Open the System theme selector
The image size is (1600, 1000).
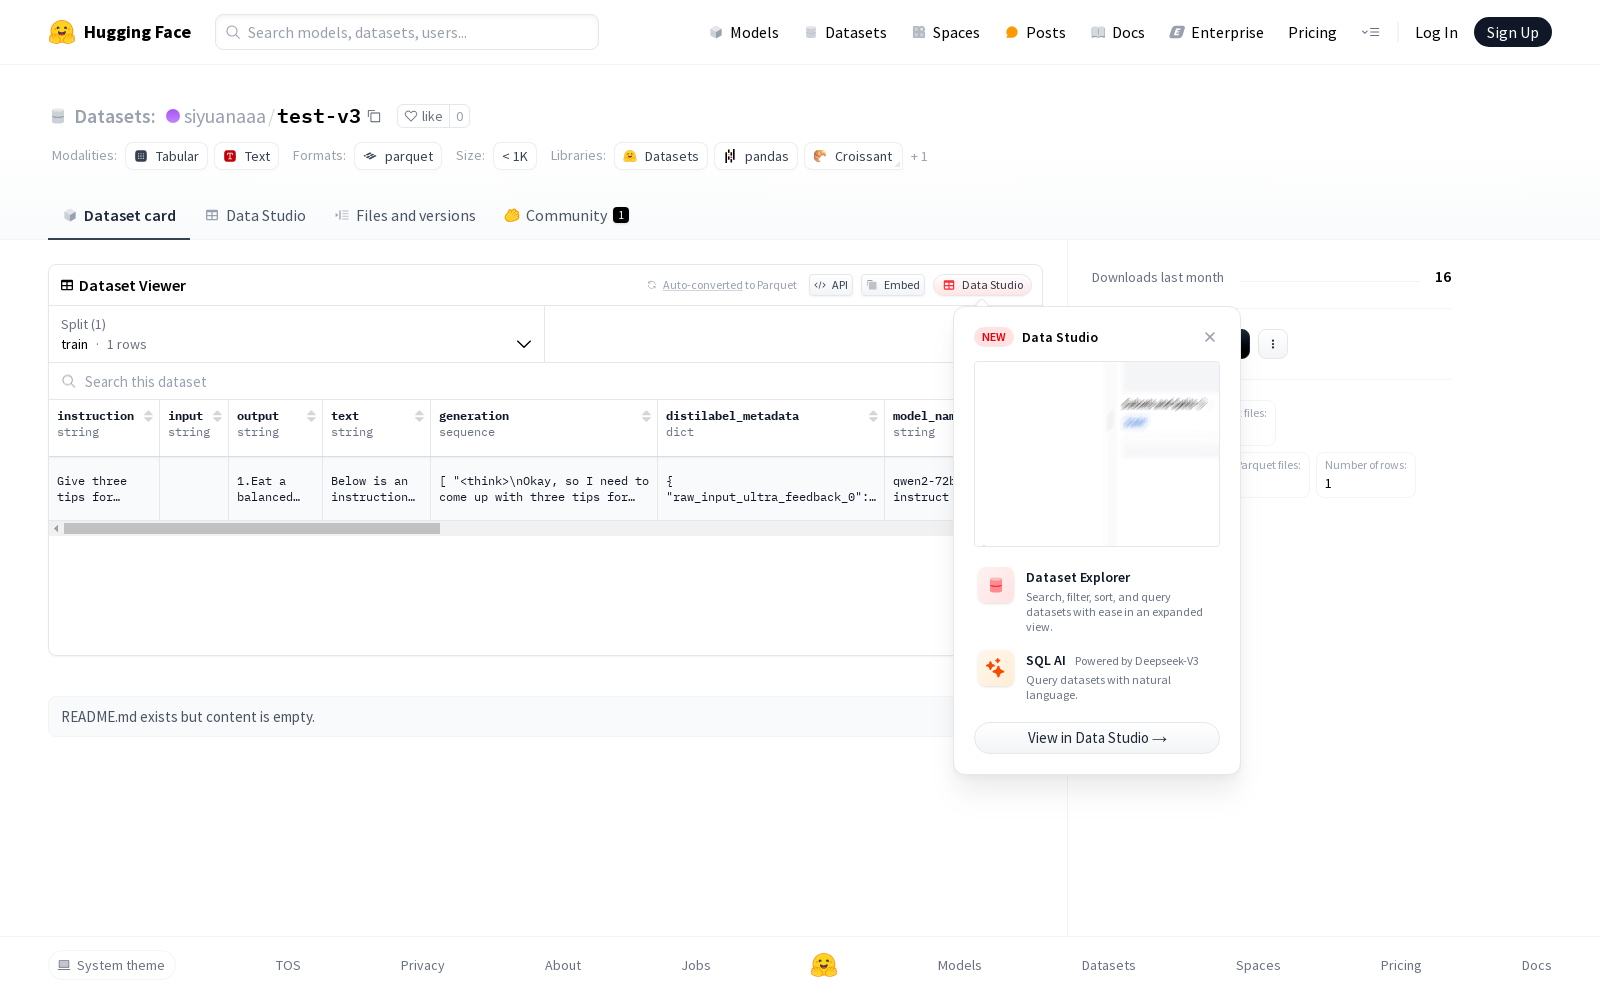pyautogui.click(x=112, y=965)
